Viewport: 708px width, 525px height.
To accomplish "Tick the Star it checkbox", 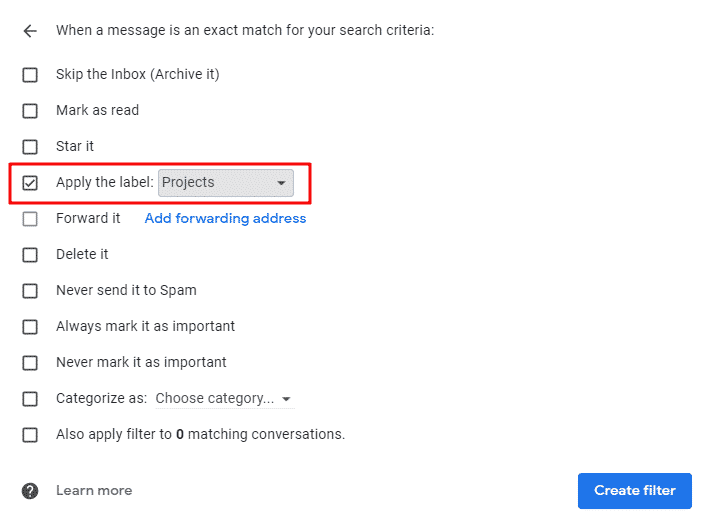I will pyautogui.click(x=30, y=147).
